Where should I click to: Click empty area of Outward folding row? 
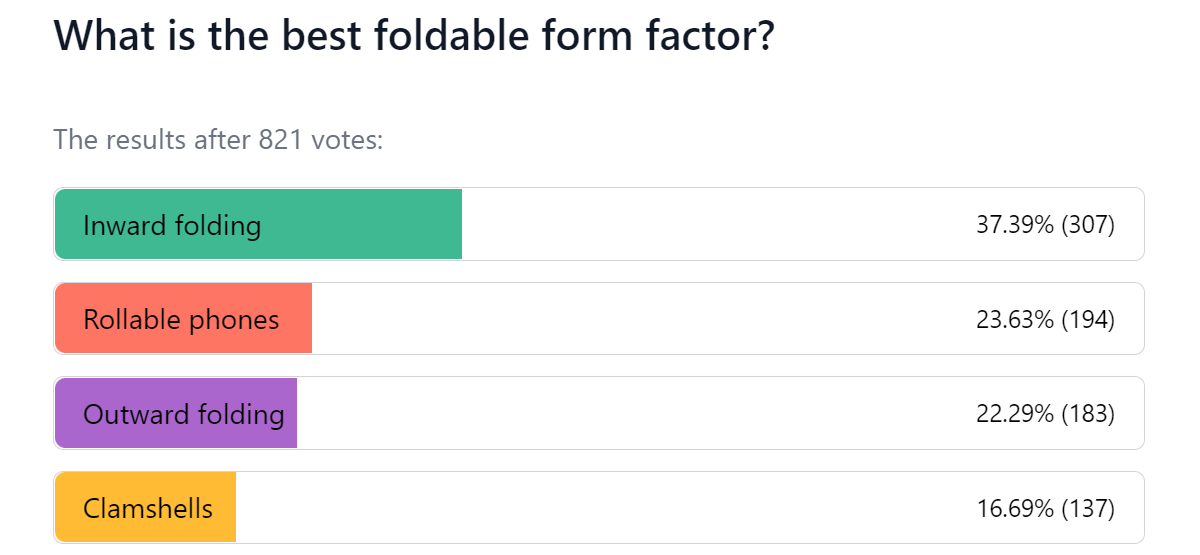click(x=636, y=413)
